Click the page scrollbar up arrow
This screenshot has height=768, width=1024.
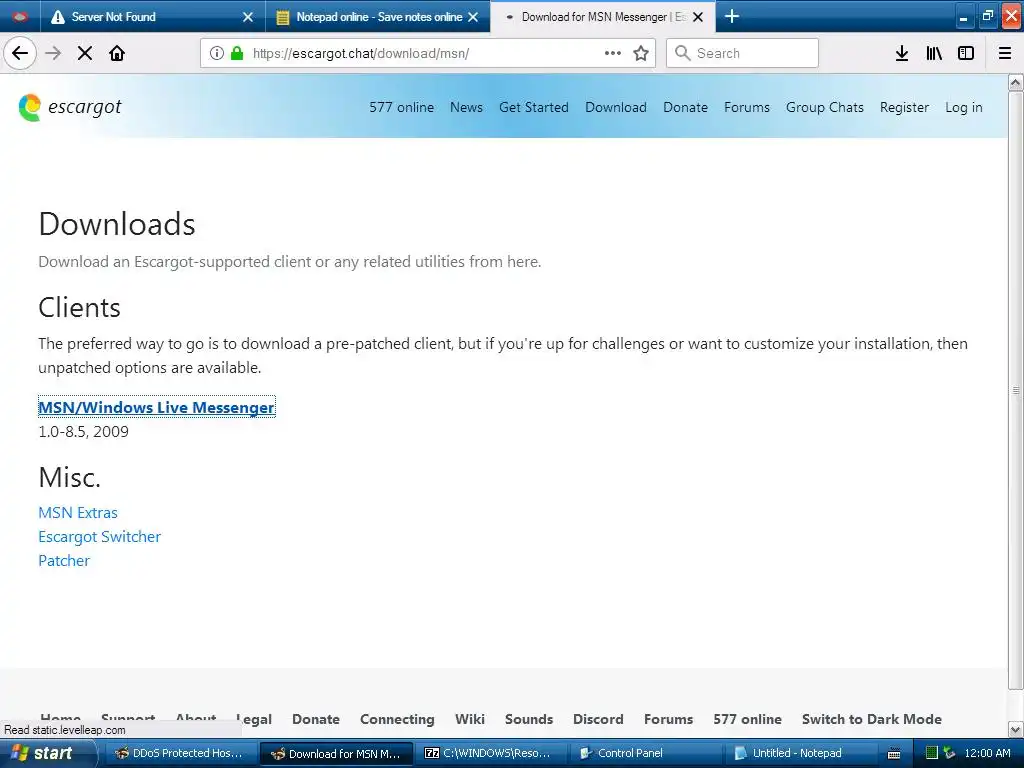click(1016, 82)
